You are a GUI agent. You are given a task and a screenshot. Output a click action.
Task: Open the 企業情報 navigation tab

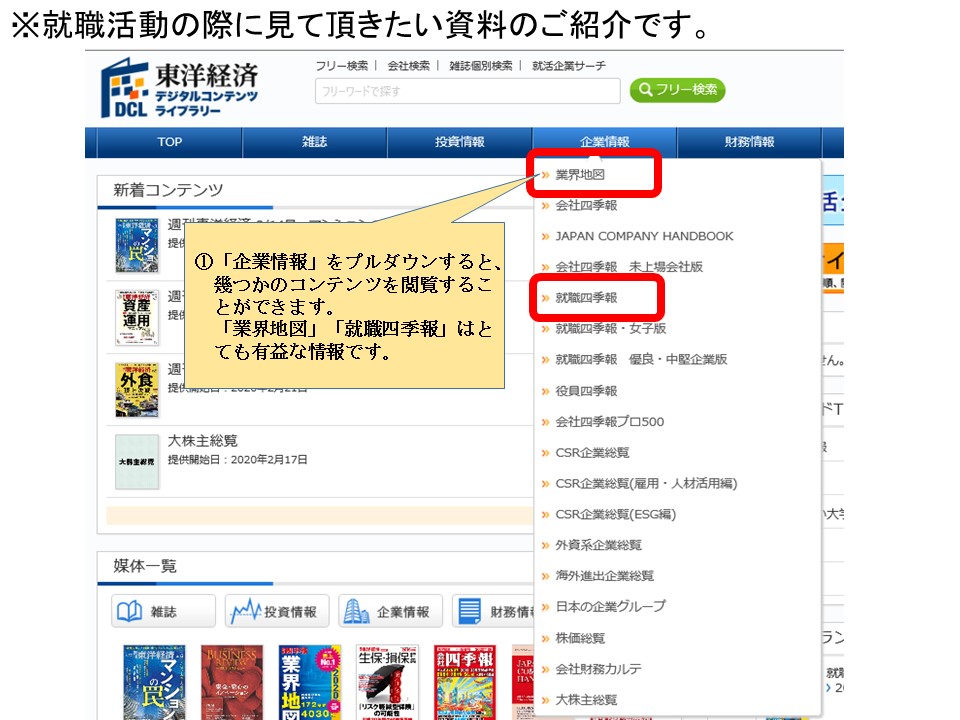click(x=604, y=142)
